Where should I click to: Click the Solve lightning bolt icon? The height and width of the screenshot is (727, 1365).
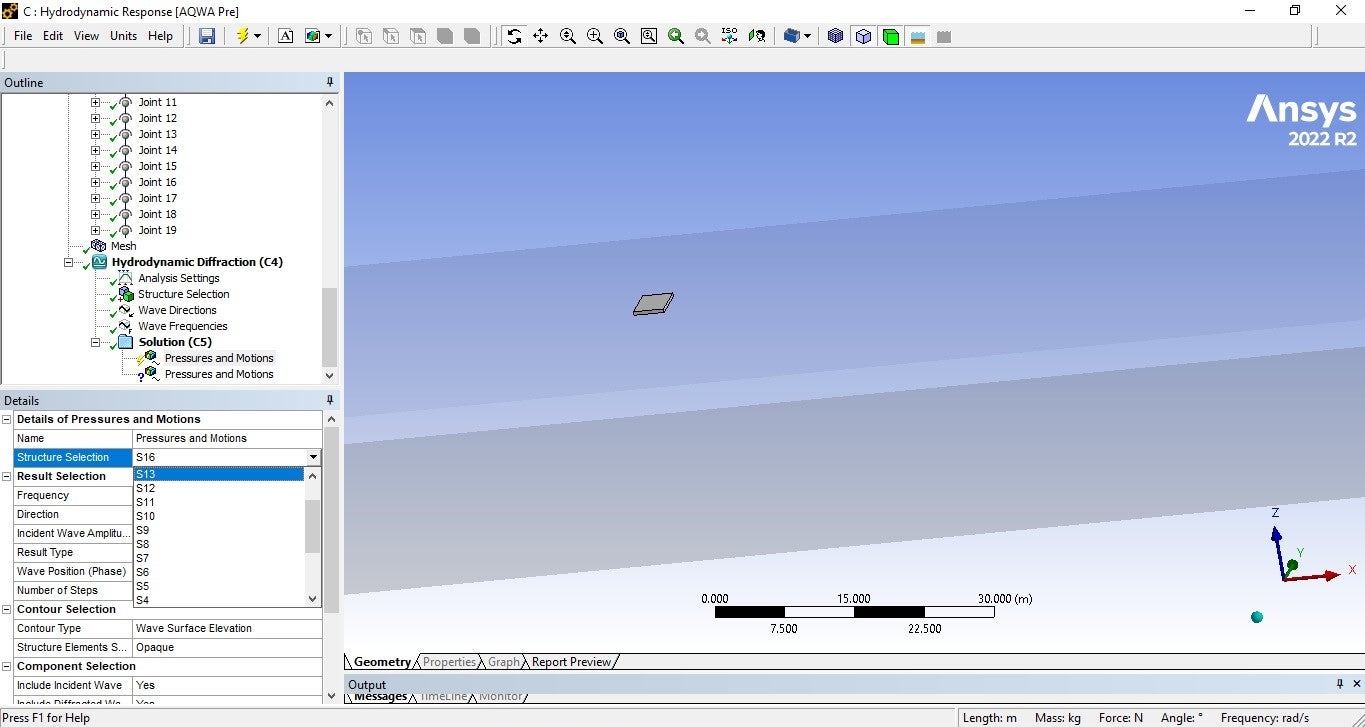[x=242, y=36]
